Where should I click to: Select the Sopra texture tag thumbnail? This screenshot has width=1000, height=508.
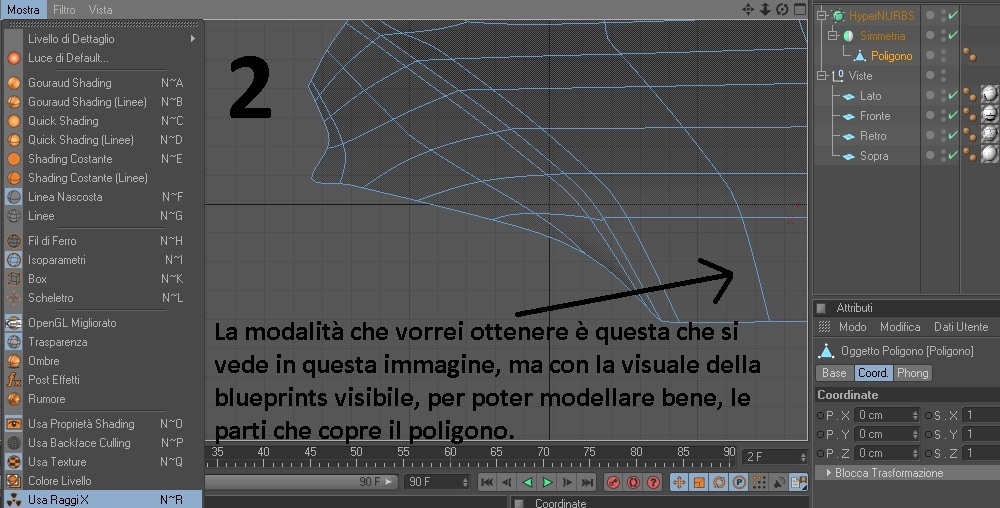point(989,155)
